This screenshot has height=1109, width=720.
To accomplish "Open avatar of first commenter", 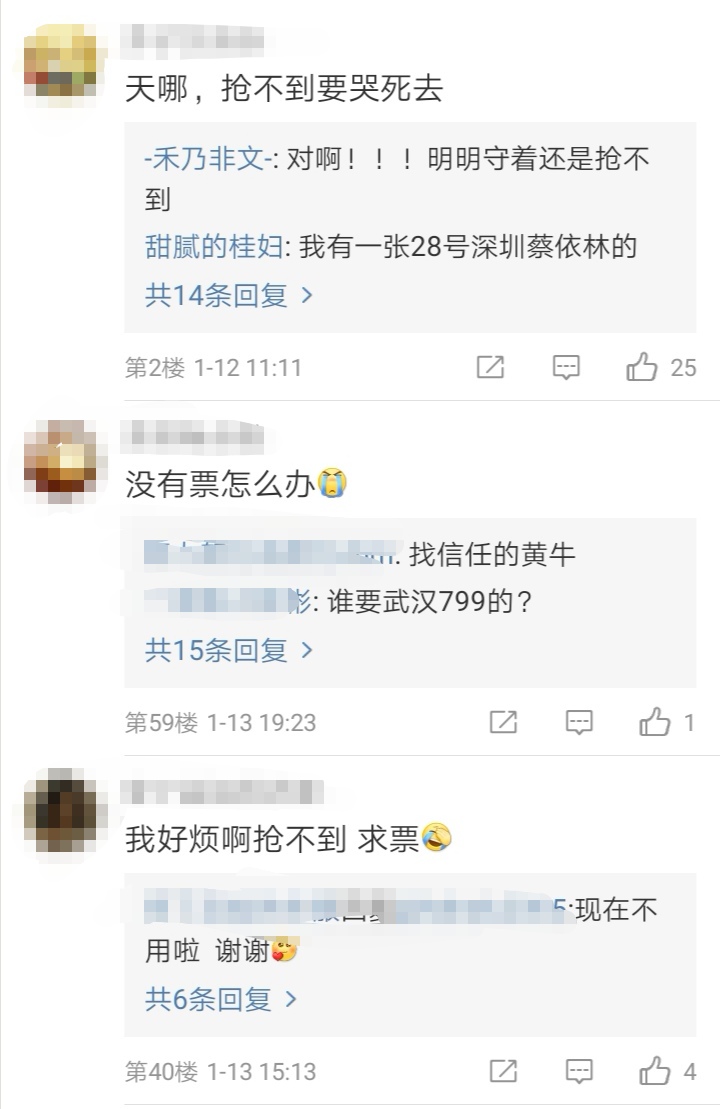I will [x=60, y=64].
